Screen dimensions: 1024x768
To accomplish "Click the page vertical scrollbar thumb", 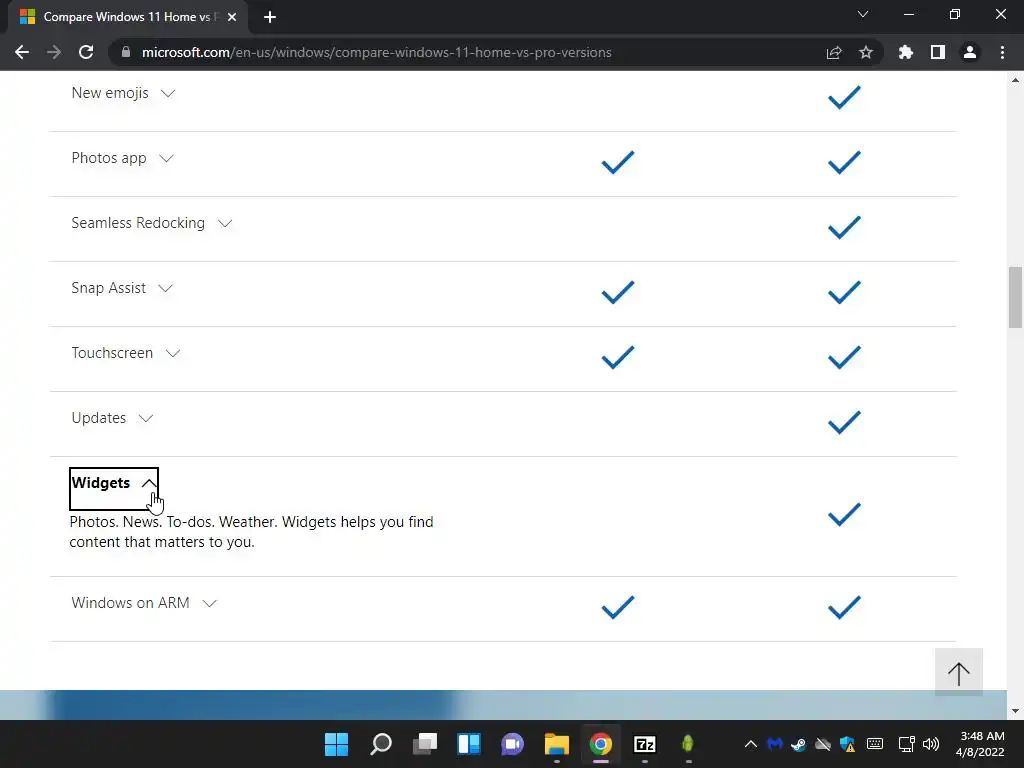I will [1015, 297].
